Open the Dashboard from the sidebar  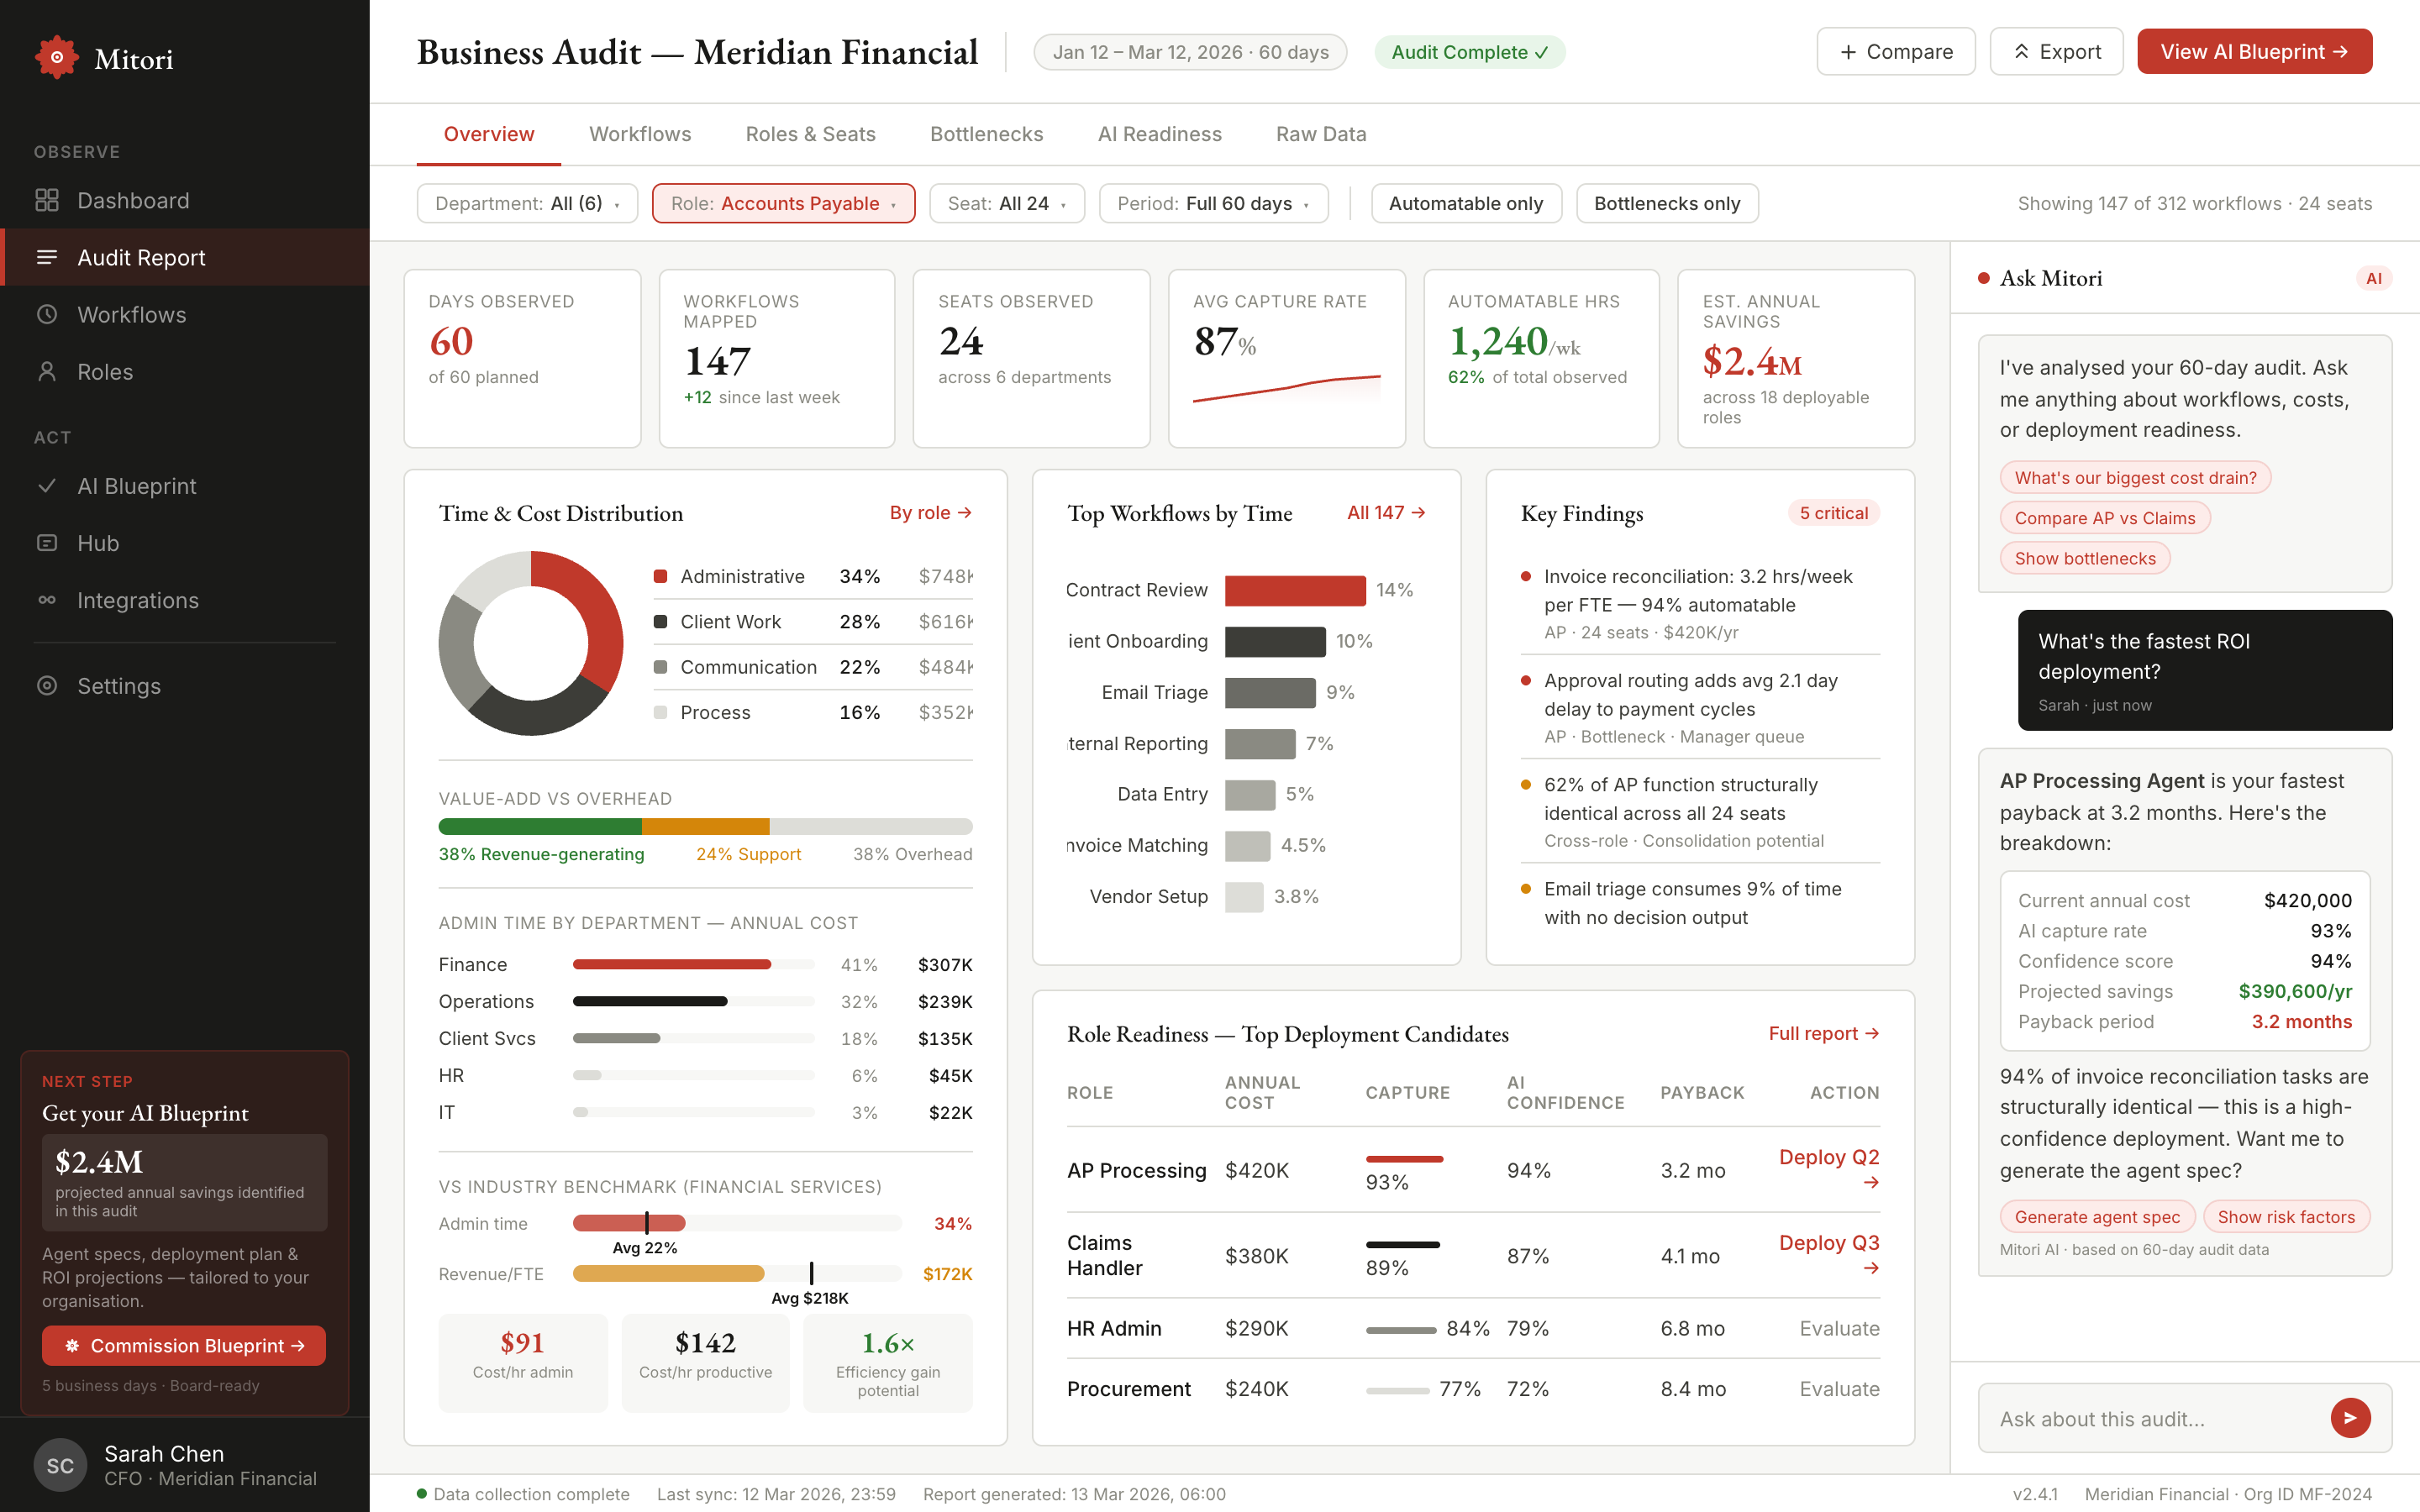coord(133,200)
